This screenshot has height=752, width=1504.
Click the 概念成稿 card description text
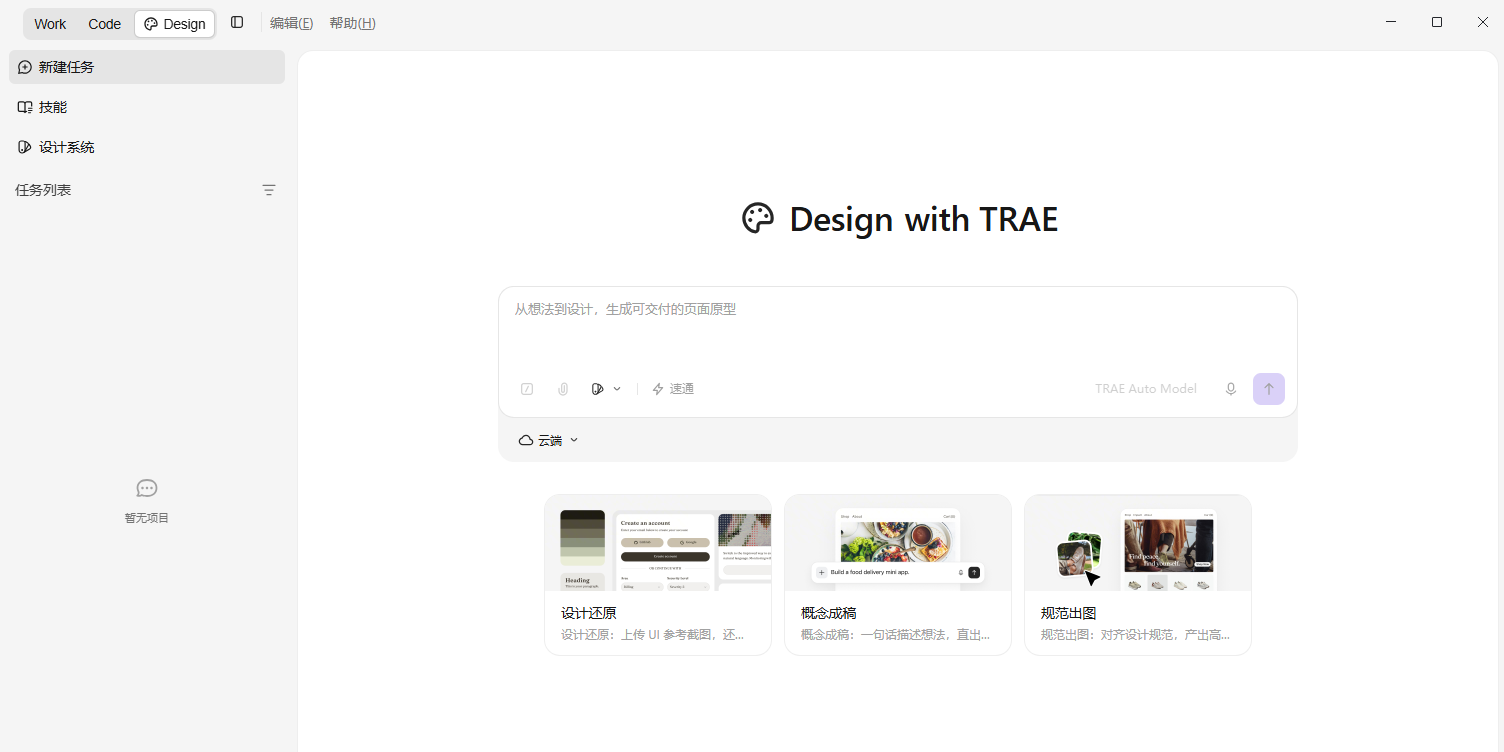pos(895,635)
